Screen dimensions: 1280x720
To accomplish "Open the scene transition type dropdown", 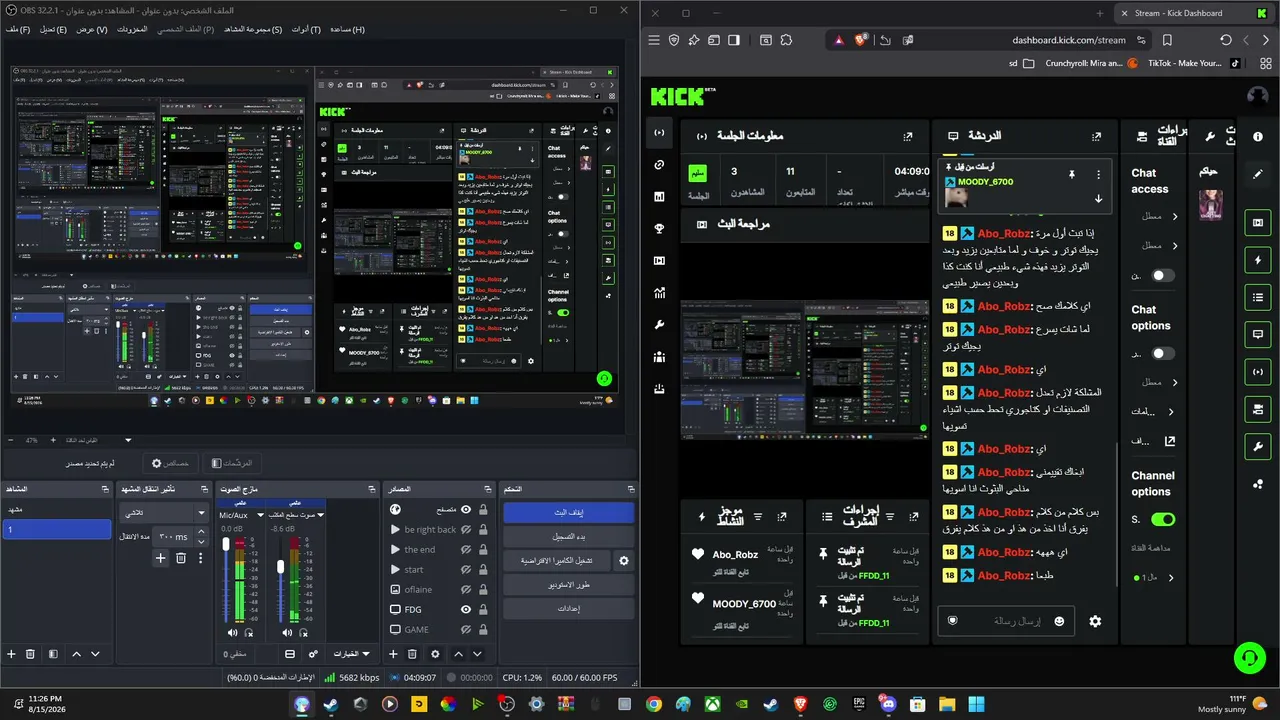I will (163, 512).
